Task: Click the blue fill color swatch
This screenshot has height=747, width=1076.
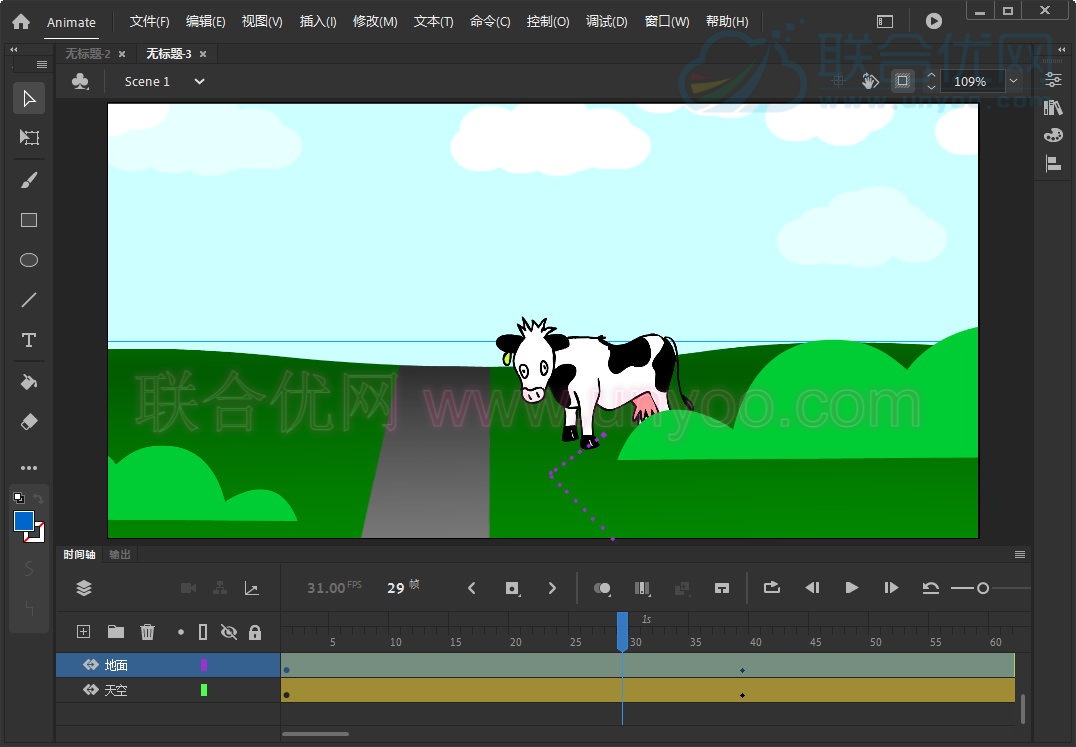Action: [24, 521]
